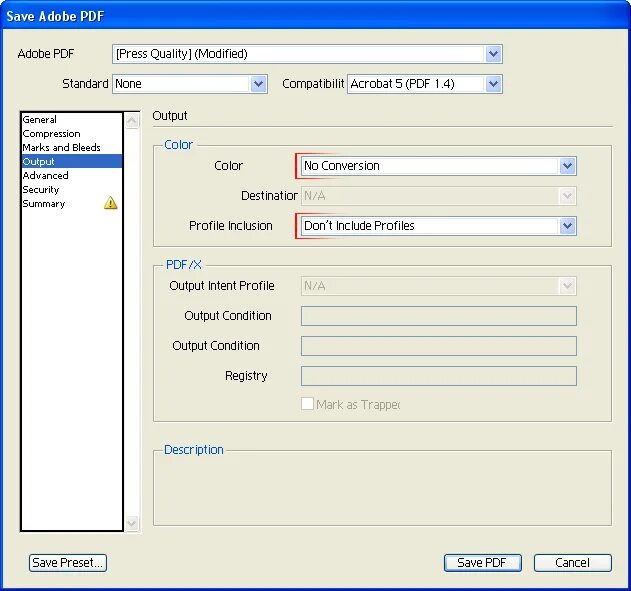
Task: Open the disabled Destination dropdown
Action: click(439, 196)
